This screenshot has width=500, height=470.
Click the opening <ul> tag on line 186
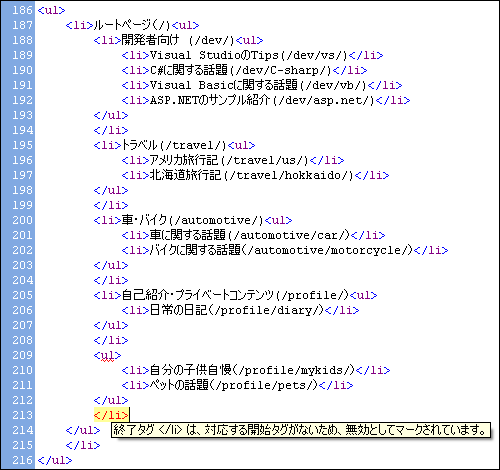coord(51,10)
